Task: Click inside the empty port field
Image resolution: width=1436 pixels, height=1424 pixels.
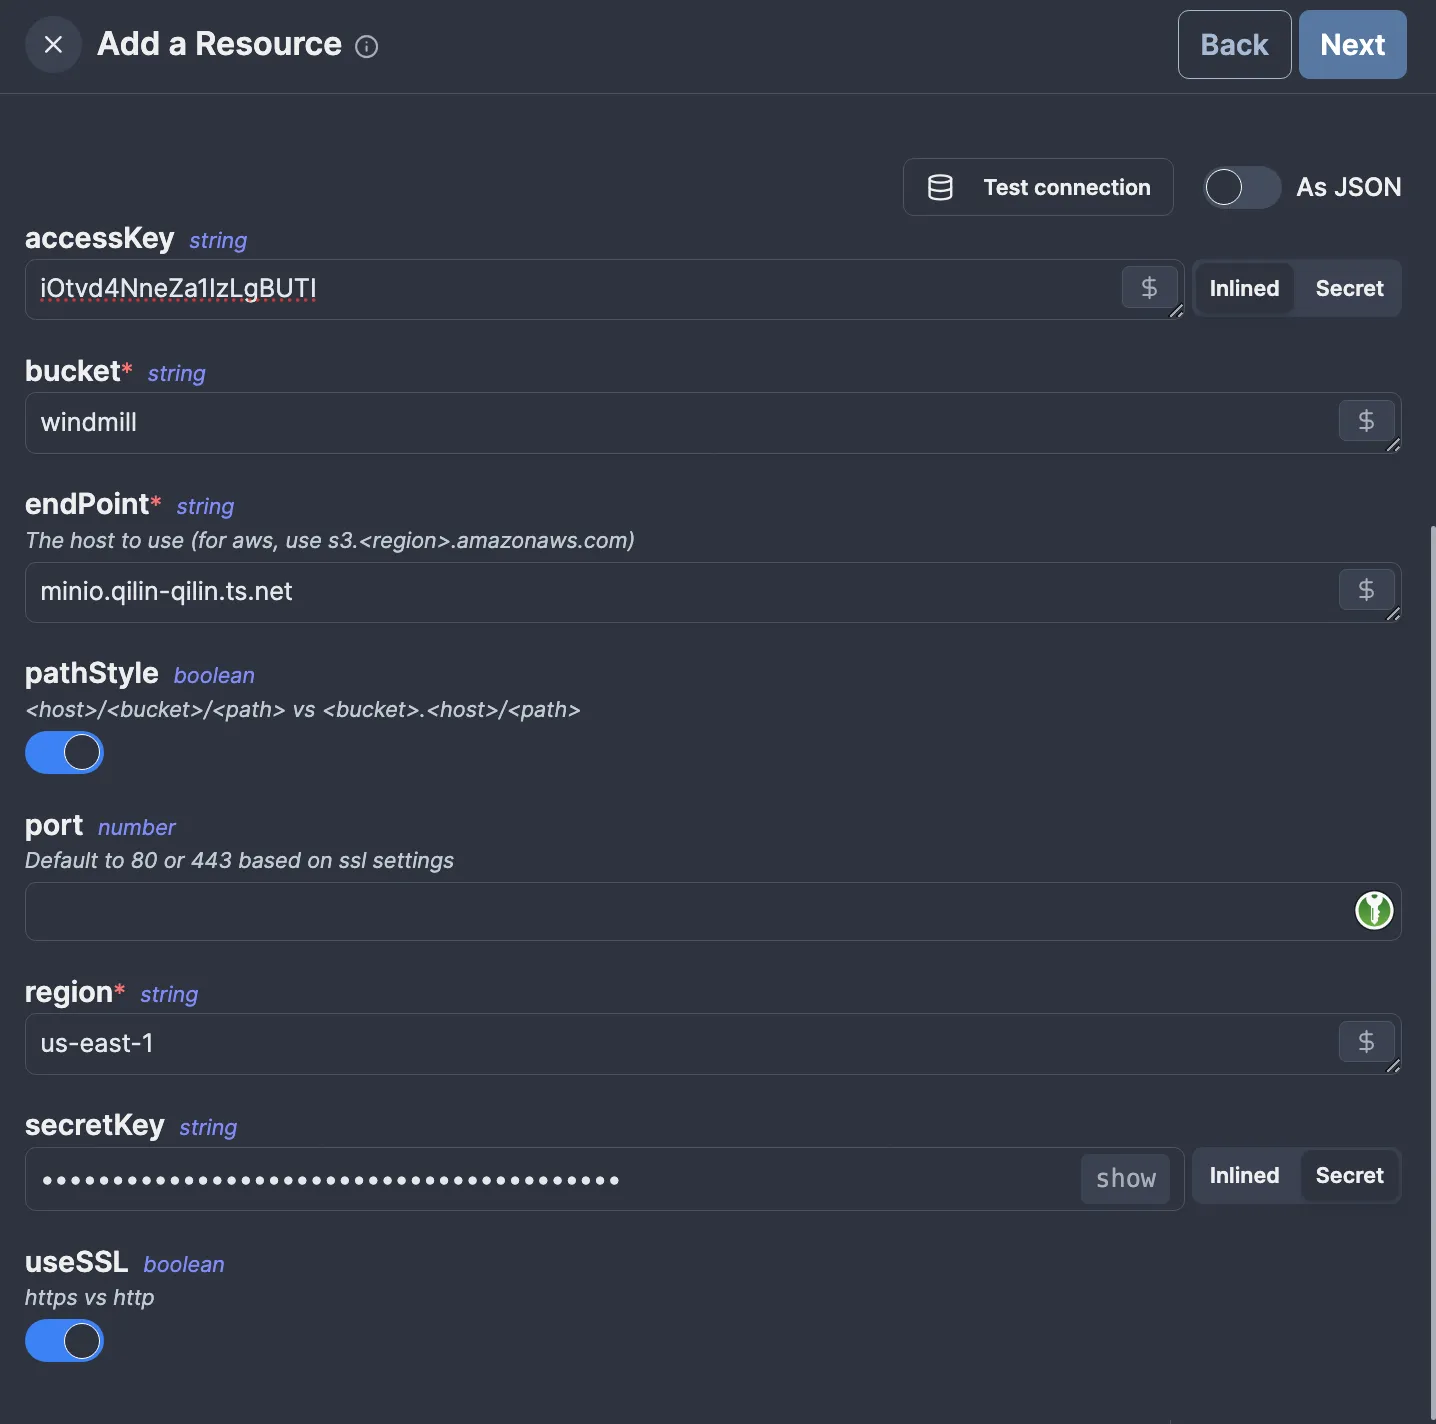Action: (x=600, y=911)
